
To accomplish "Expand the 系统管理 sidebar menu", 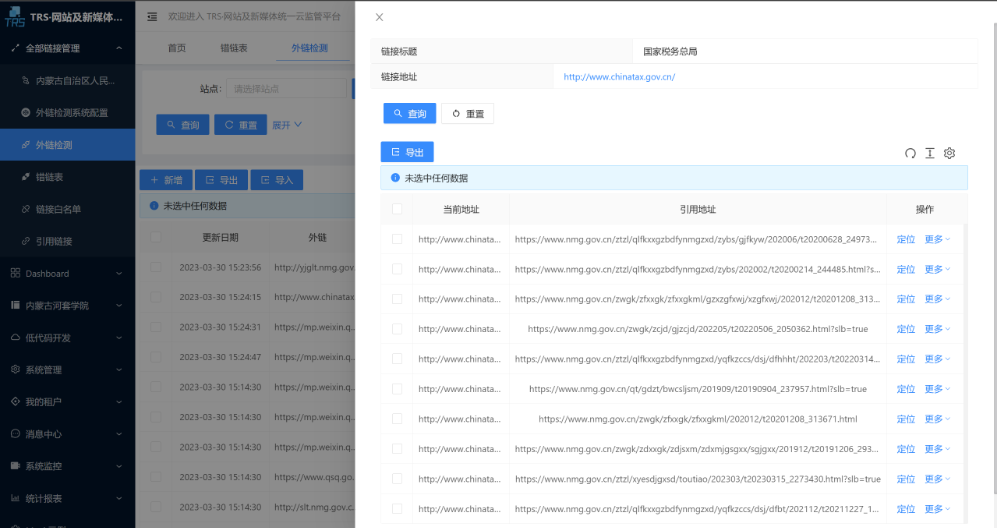I will click(66, 370).
